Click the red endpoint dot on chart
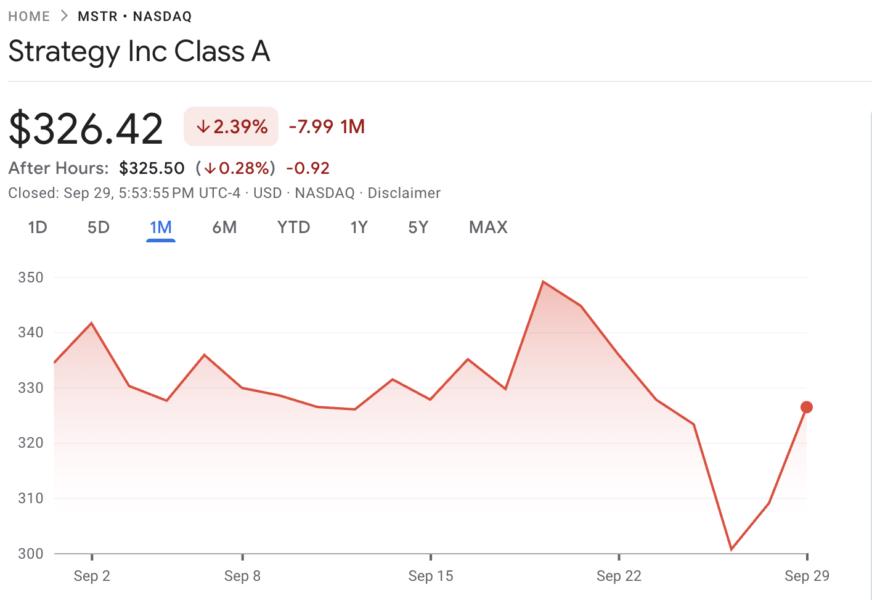The height and width of the screenshot is (600, 872). 806,407
